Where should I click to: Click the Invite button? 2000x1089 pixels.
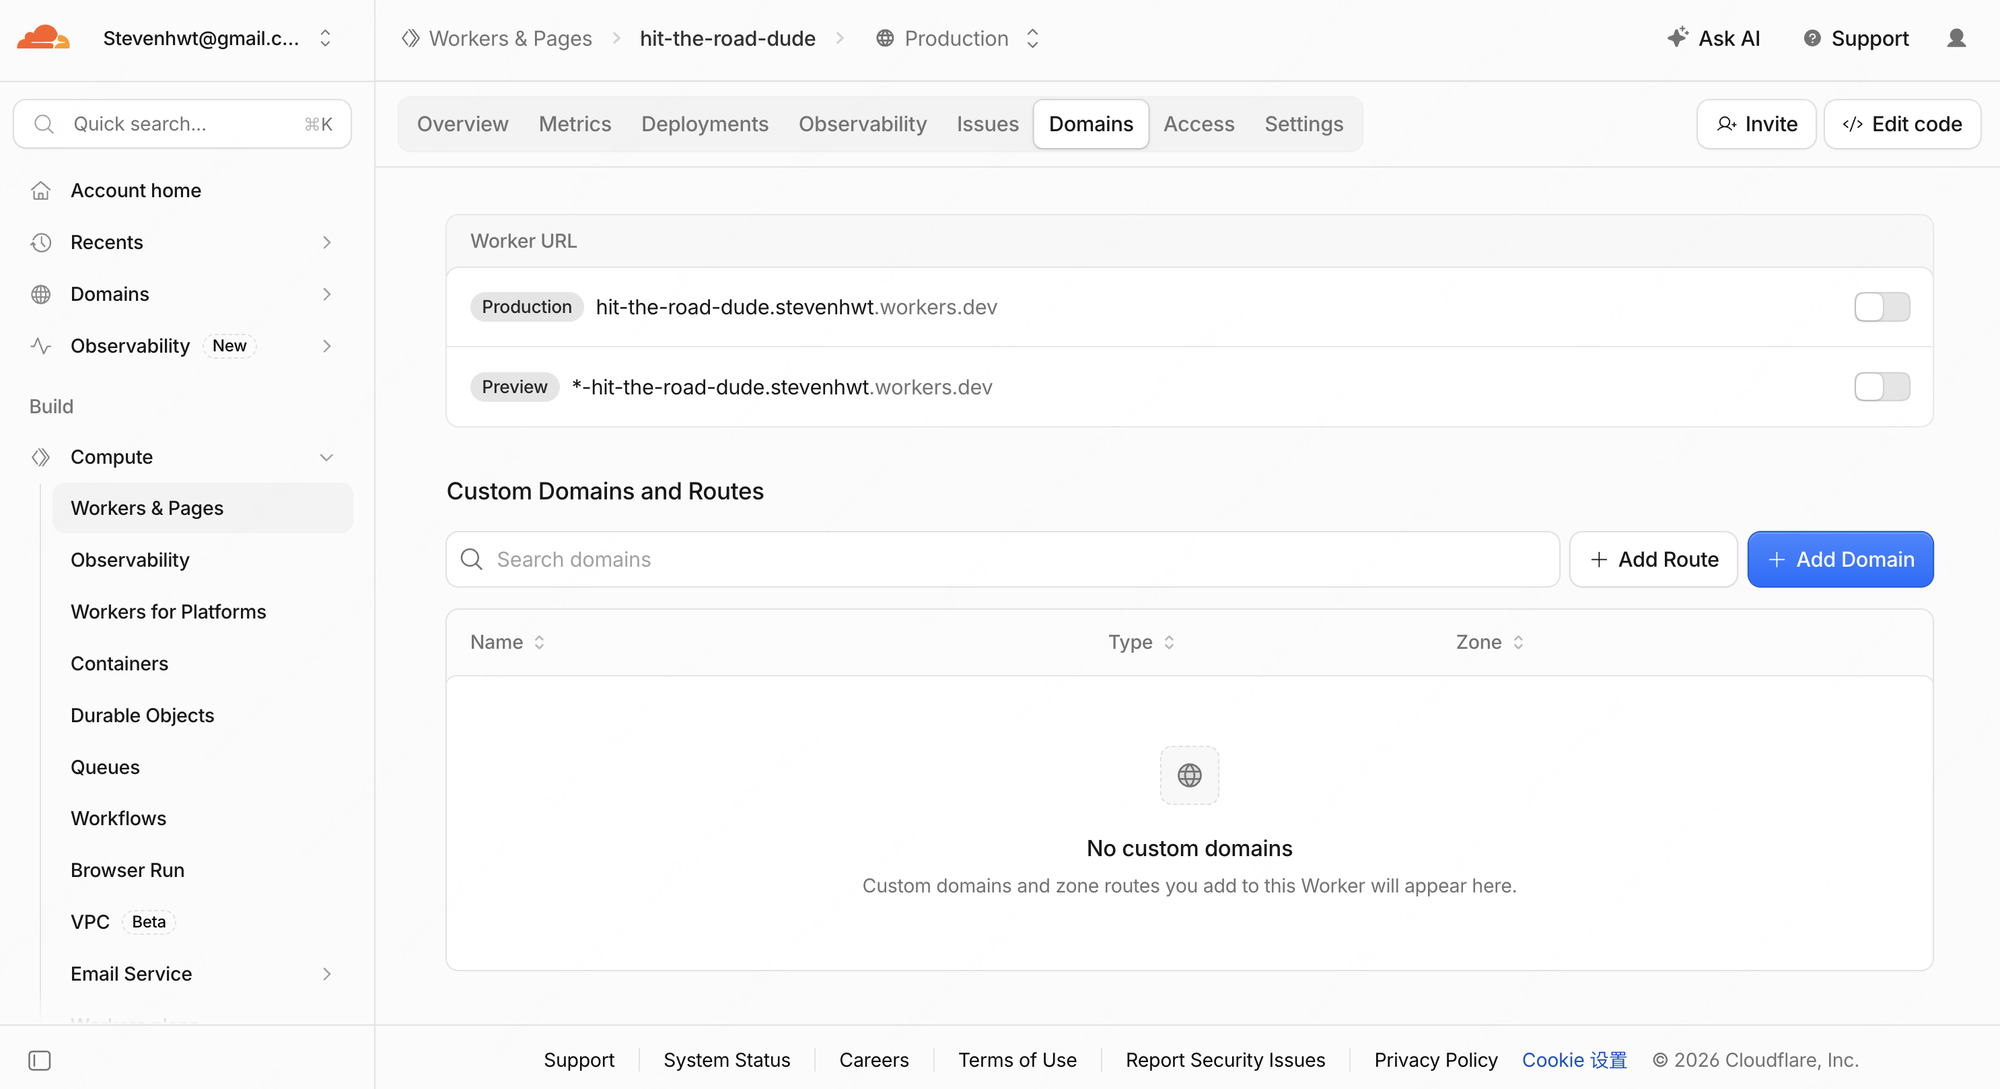pyautogui.click(x=1757, y=124)
